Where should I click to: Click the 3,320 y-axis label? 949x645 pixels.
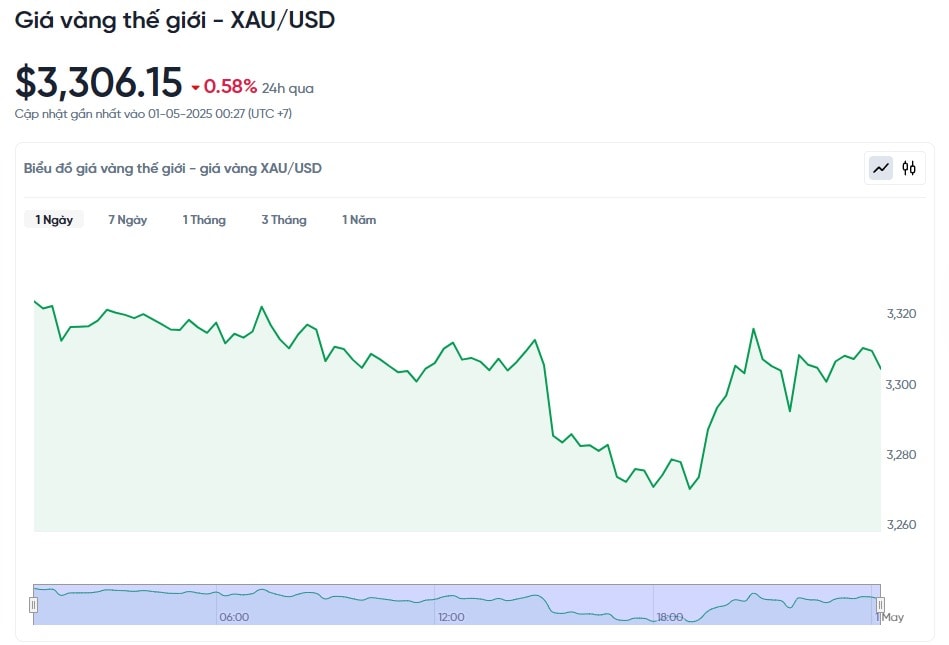[x=901, y=313]
